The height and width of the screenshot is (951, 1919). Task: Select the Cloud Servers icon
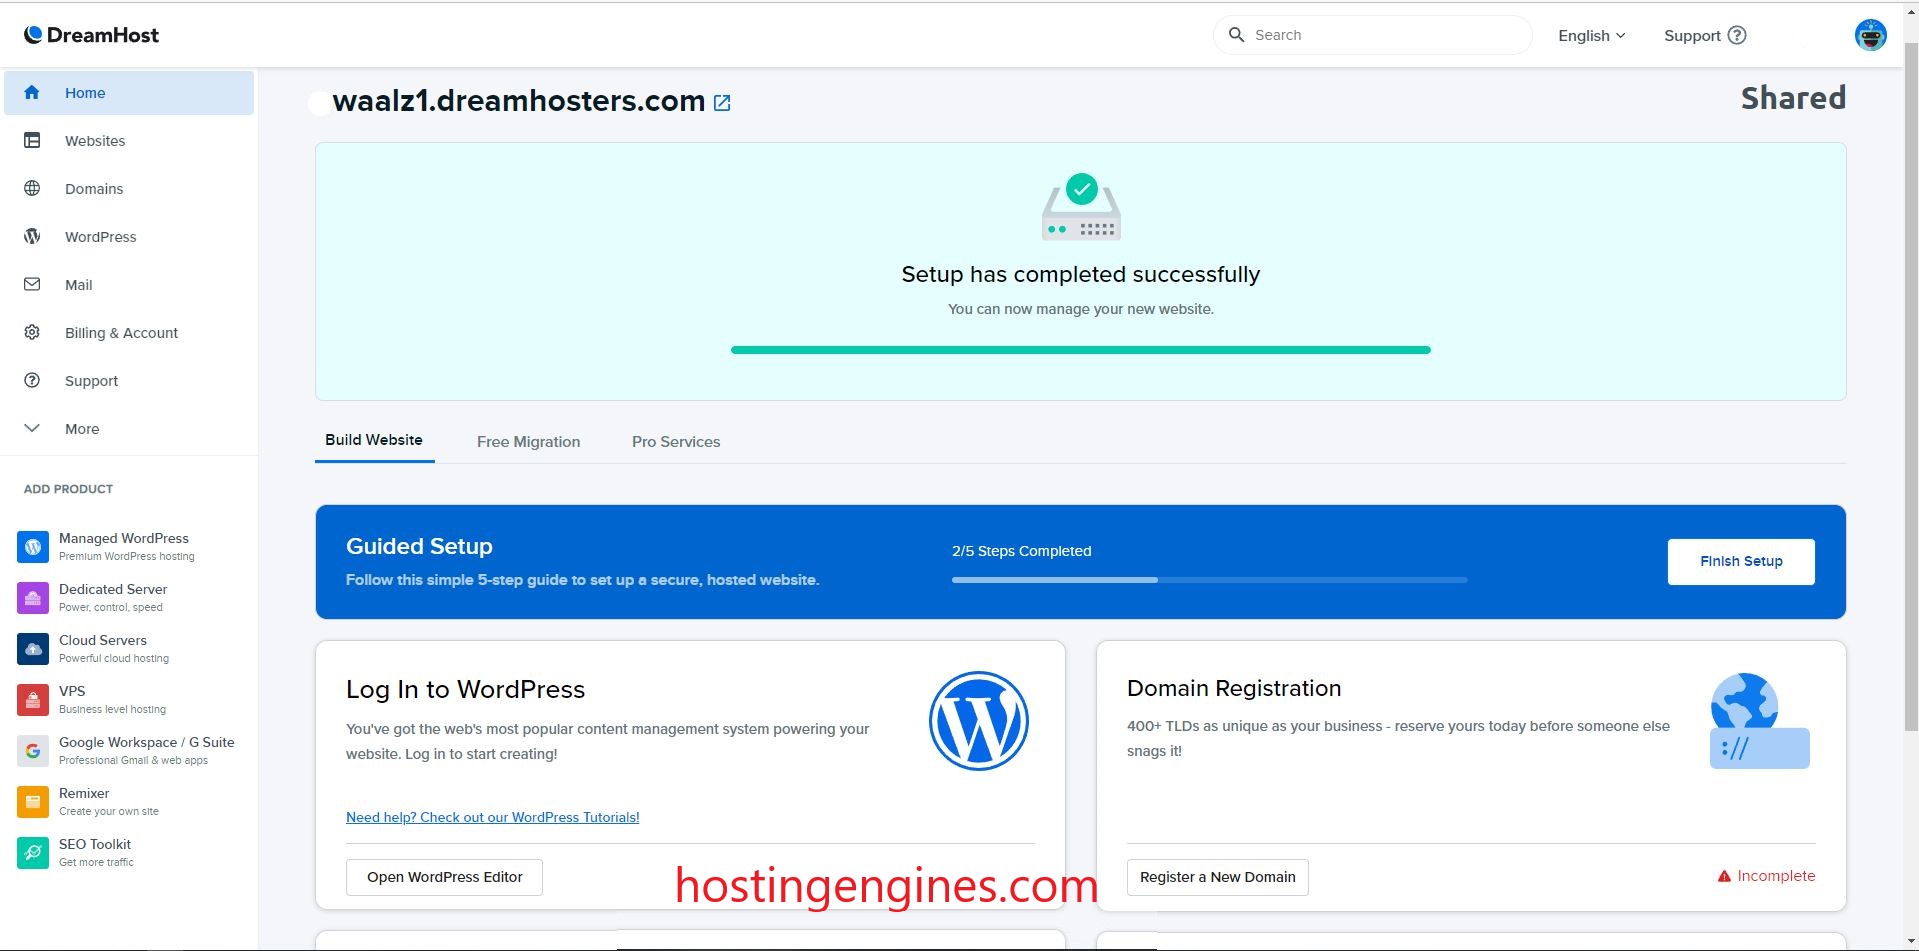click(33, 648)
